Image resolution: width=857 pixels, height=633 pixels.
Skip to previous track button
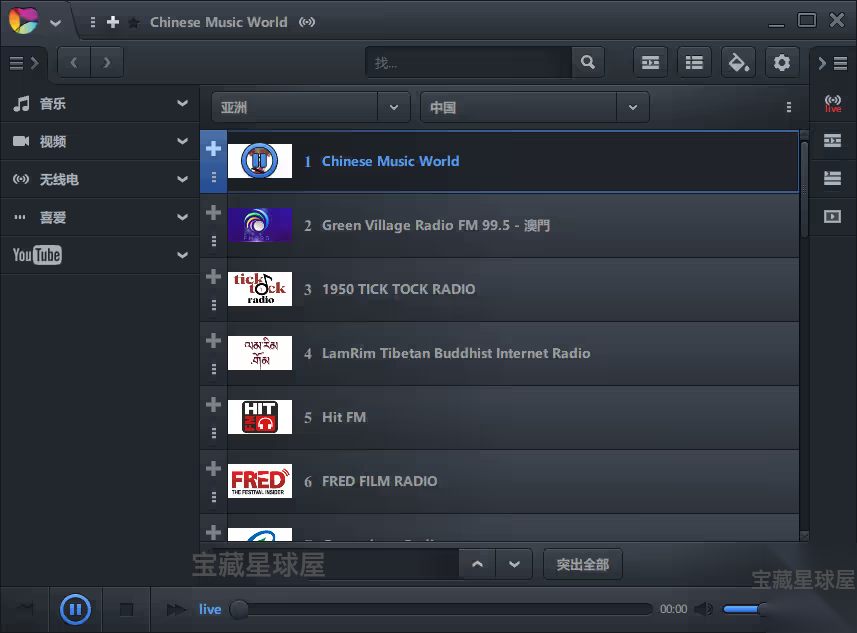point(25,609)
